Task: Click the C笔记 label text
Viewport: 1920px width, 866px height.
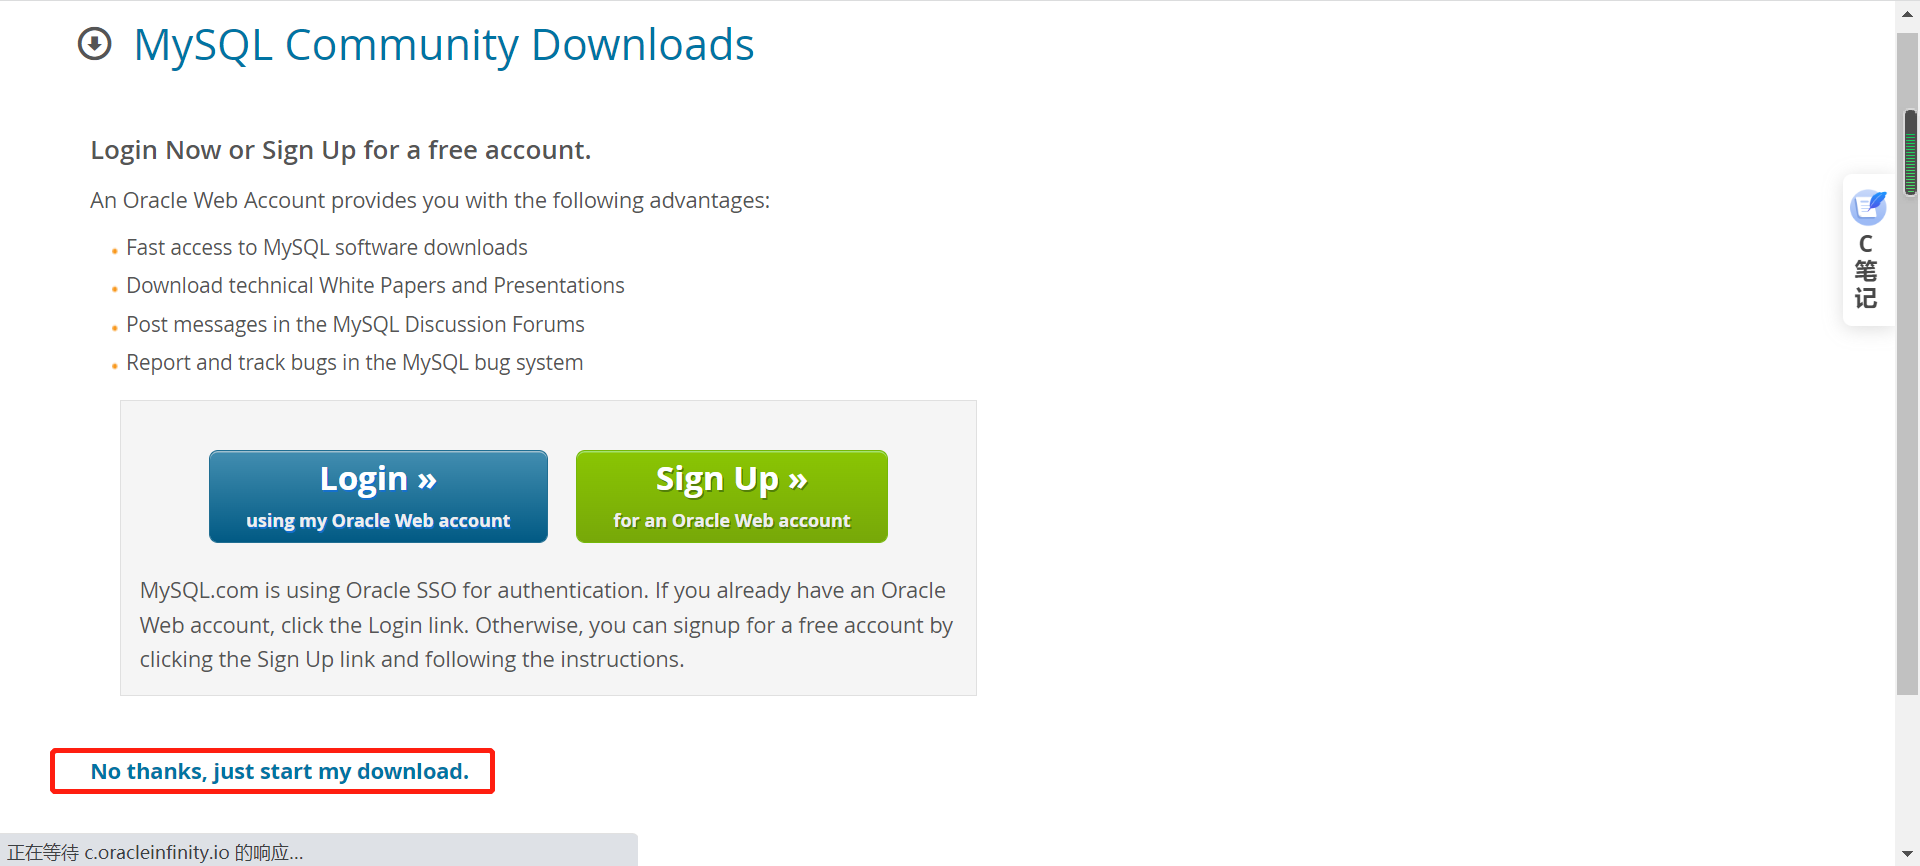Action: pos(1866,272)
